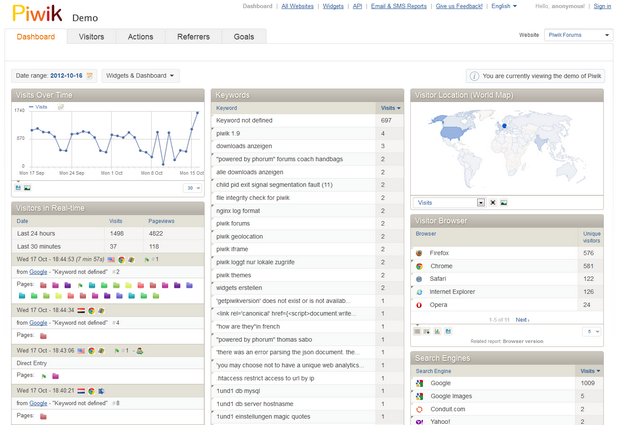This screenshot has height=425, width=618.
Task: Click the 'Last 24 hours' row
Action: click(108, 233)
